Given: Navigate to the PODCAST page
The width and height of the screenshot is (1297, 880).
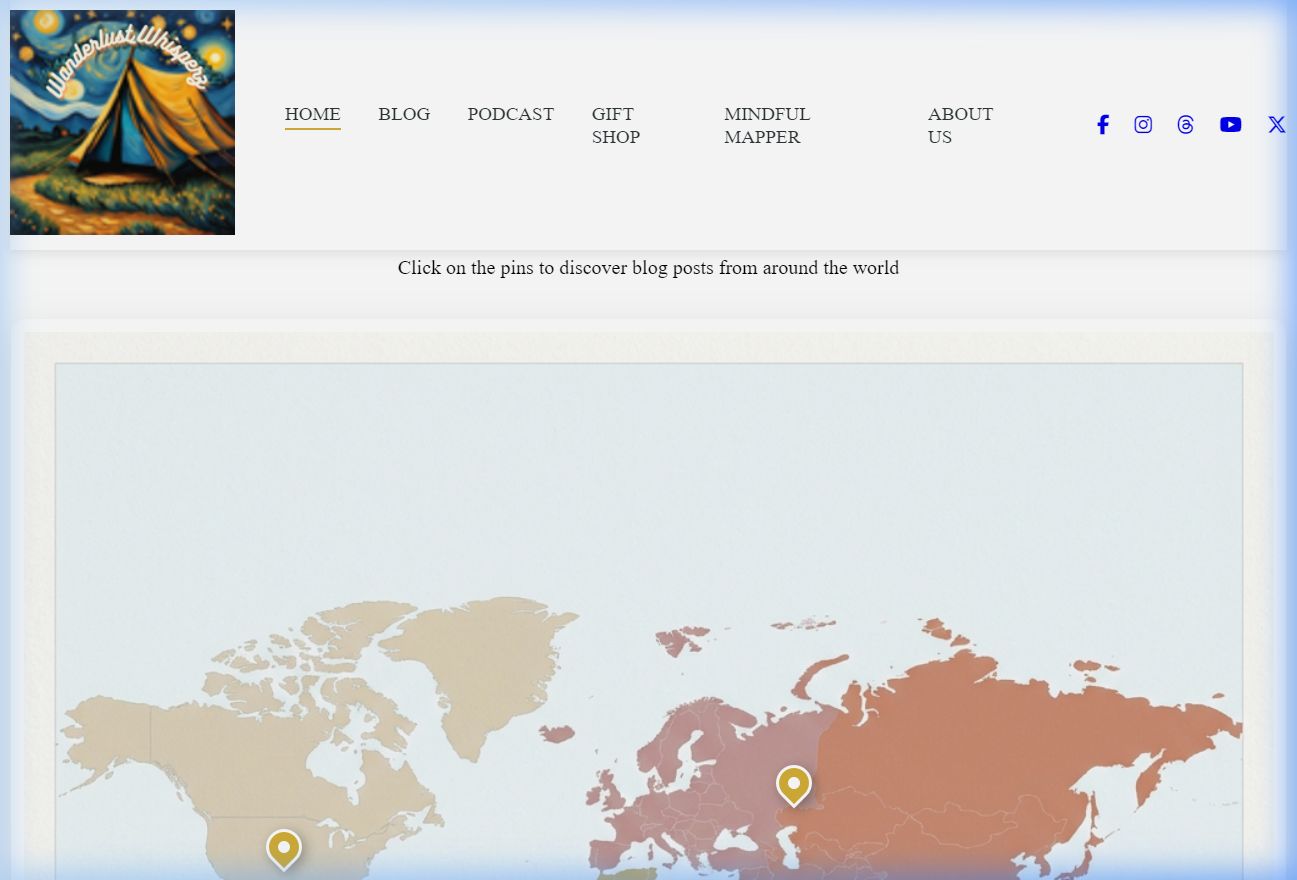Looking at the screenshot, I should pos(510,114).
